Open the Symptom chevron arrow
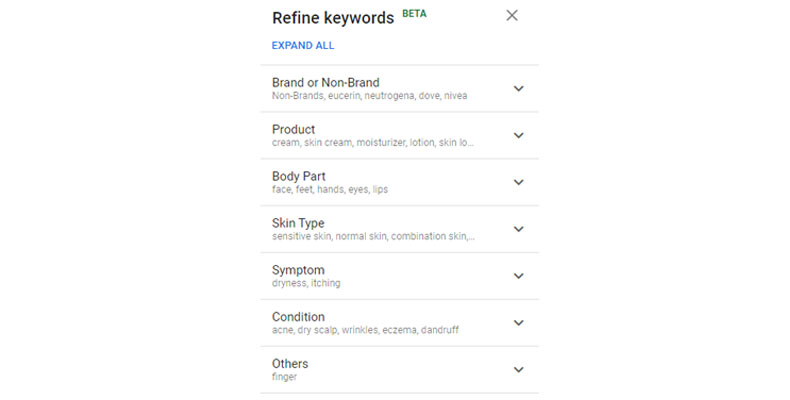This screenshot has width=790, height=400. click(518, 276)
